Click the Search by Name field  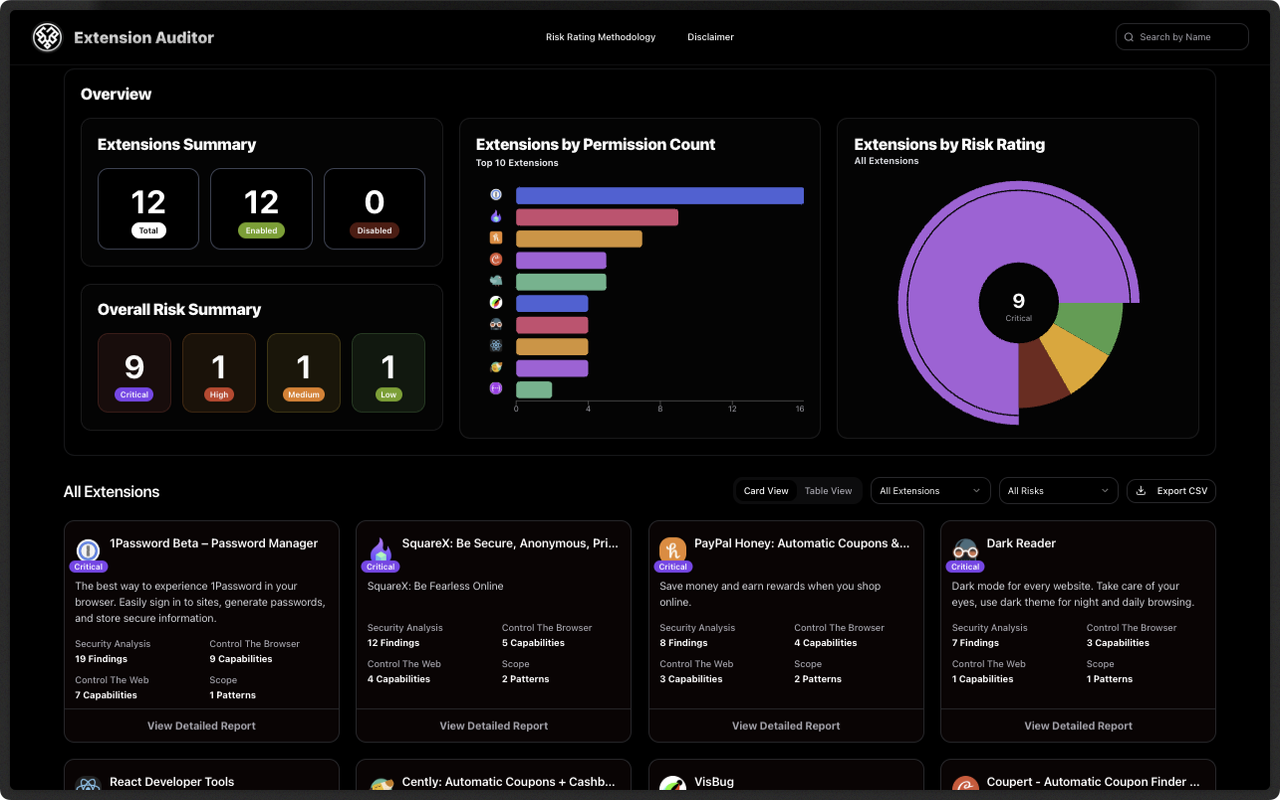[x=1182, y=37]
